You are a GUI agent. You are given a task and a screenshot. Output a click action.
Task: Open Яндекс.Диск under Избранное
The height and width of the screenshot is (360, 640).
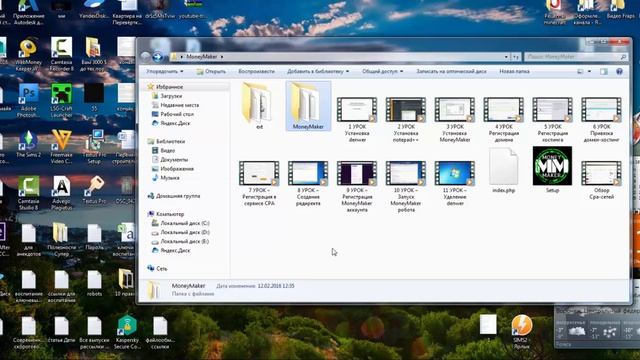[175, 123]
